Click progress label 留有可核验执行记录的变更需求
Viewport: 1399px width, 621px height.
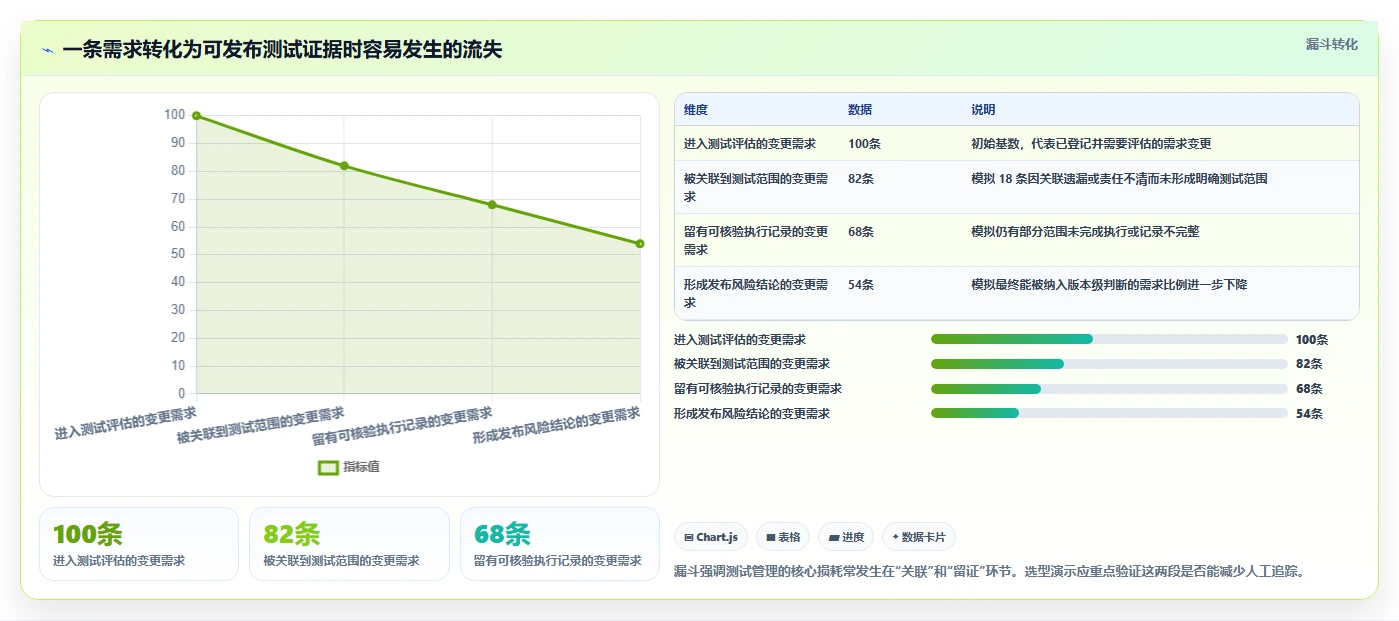point(758,389)
